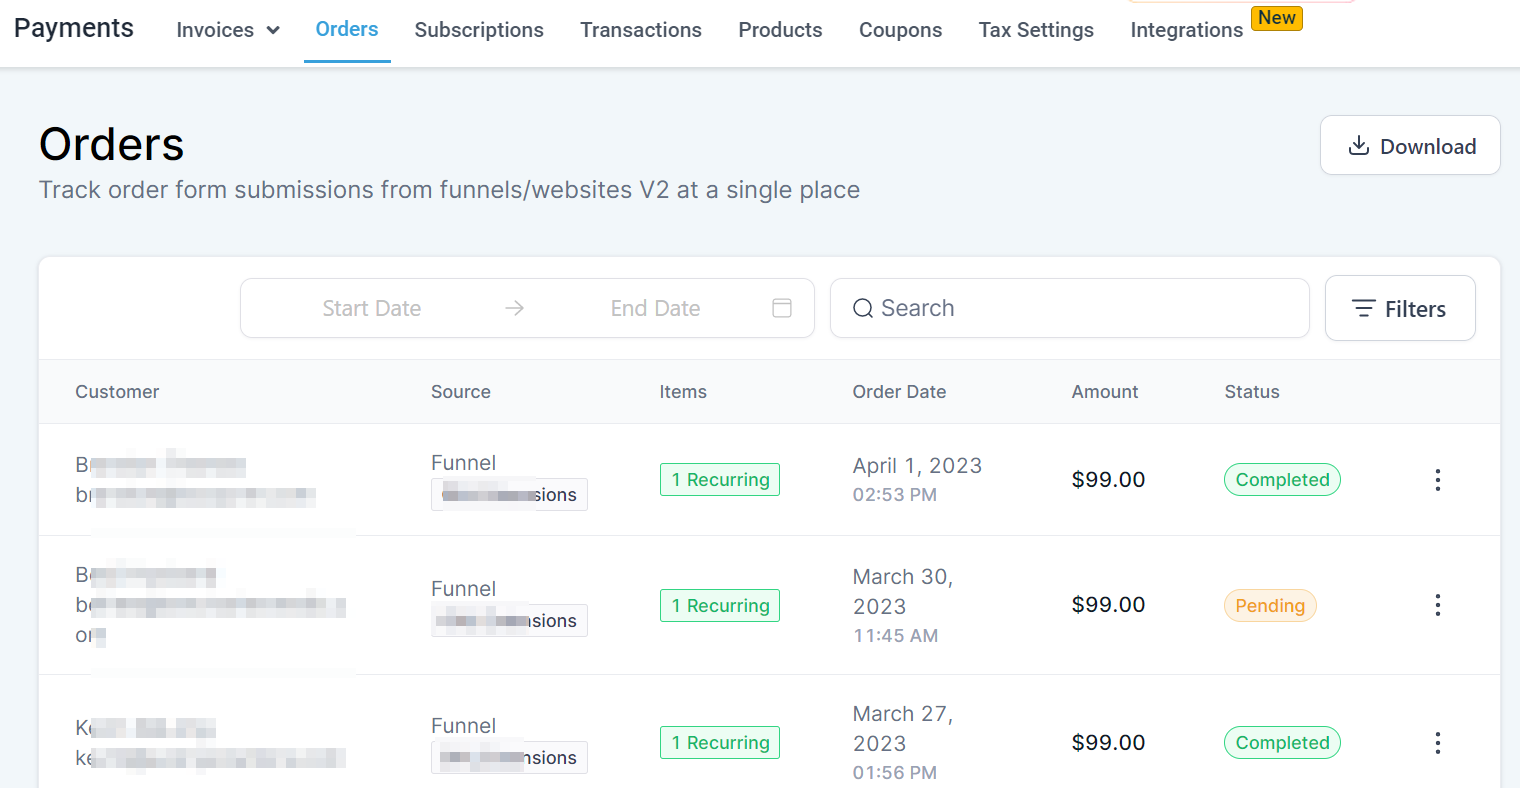Viewport: 1520px width, 788px height.
Task: Click Completed status on April 1 order
Action: point(1282,480)
